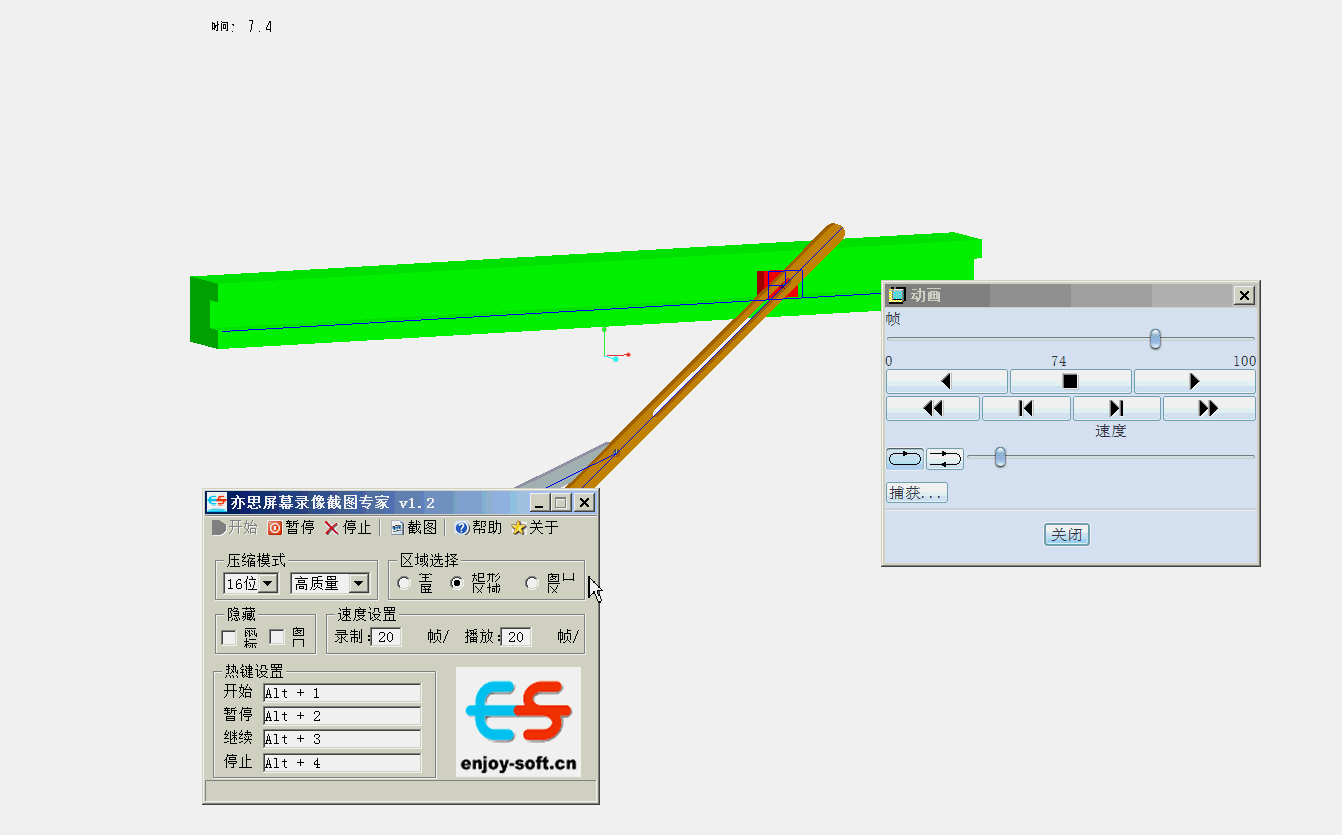Take a screenshot with 截图 button
This screenshot has width=1342, height=835.
414,527
